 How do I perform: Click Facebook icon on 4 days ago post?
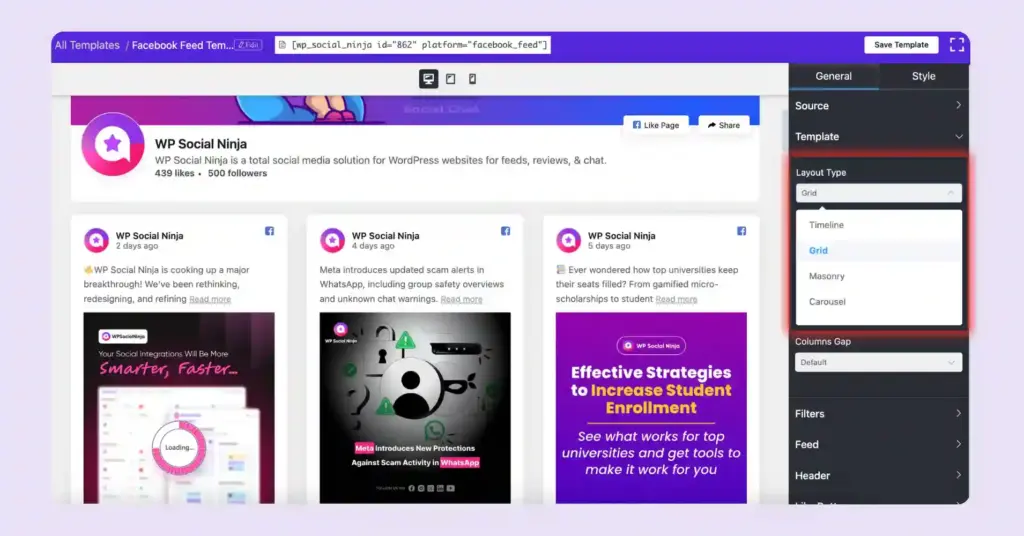coord(505,231)
